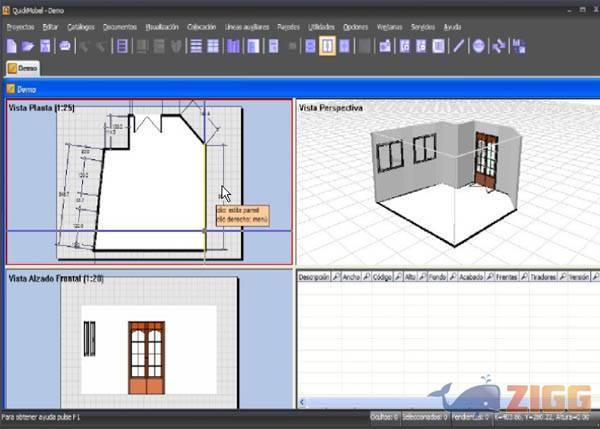This screenshot has height=429, width=600.
Task: Open the Ayuda menu
Action: (452, 27)
